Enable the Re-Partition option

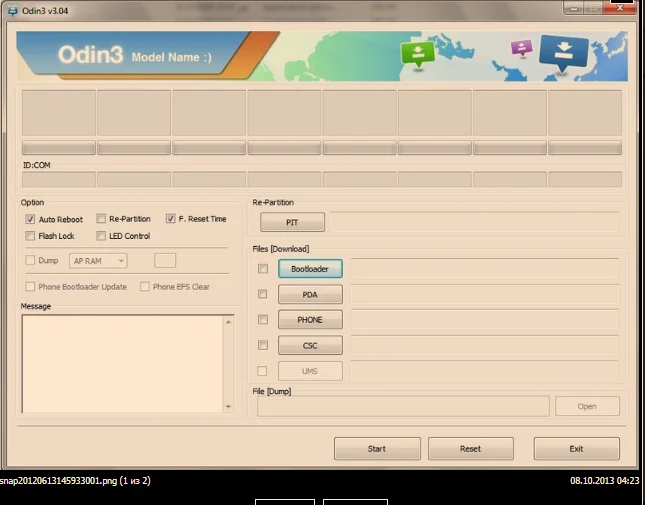pyautogui.click(x=101, y=219)
